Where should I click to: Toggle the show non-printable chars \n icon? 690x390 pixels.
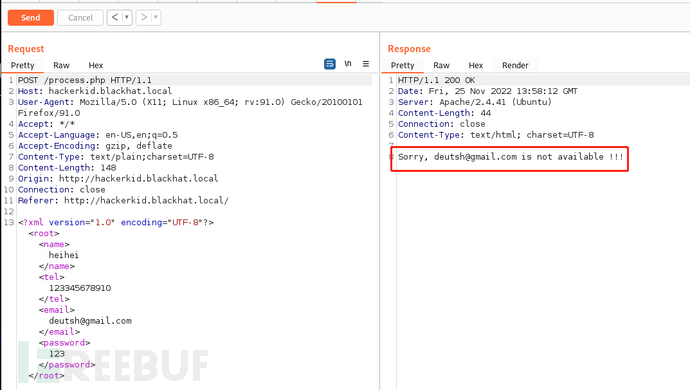coord(348,64)
